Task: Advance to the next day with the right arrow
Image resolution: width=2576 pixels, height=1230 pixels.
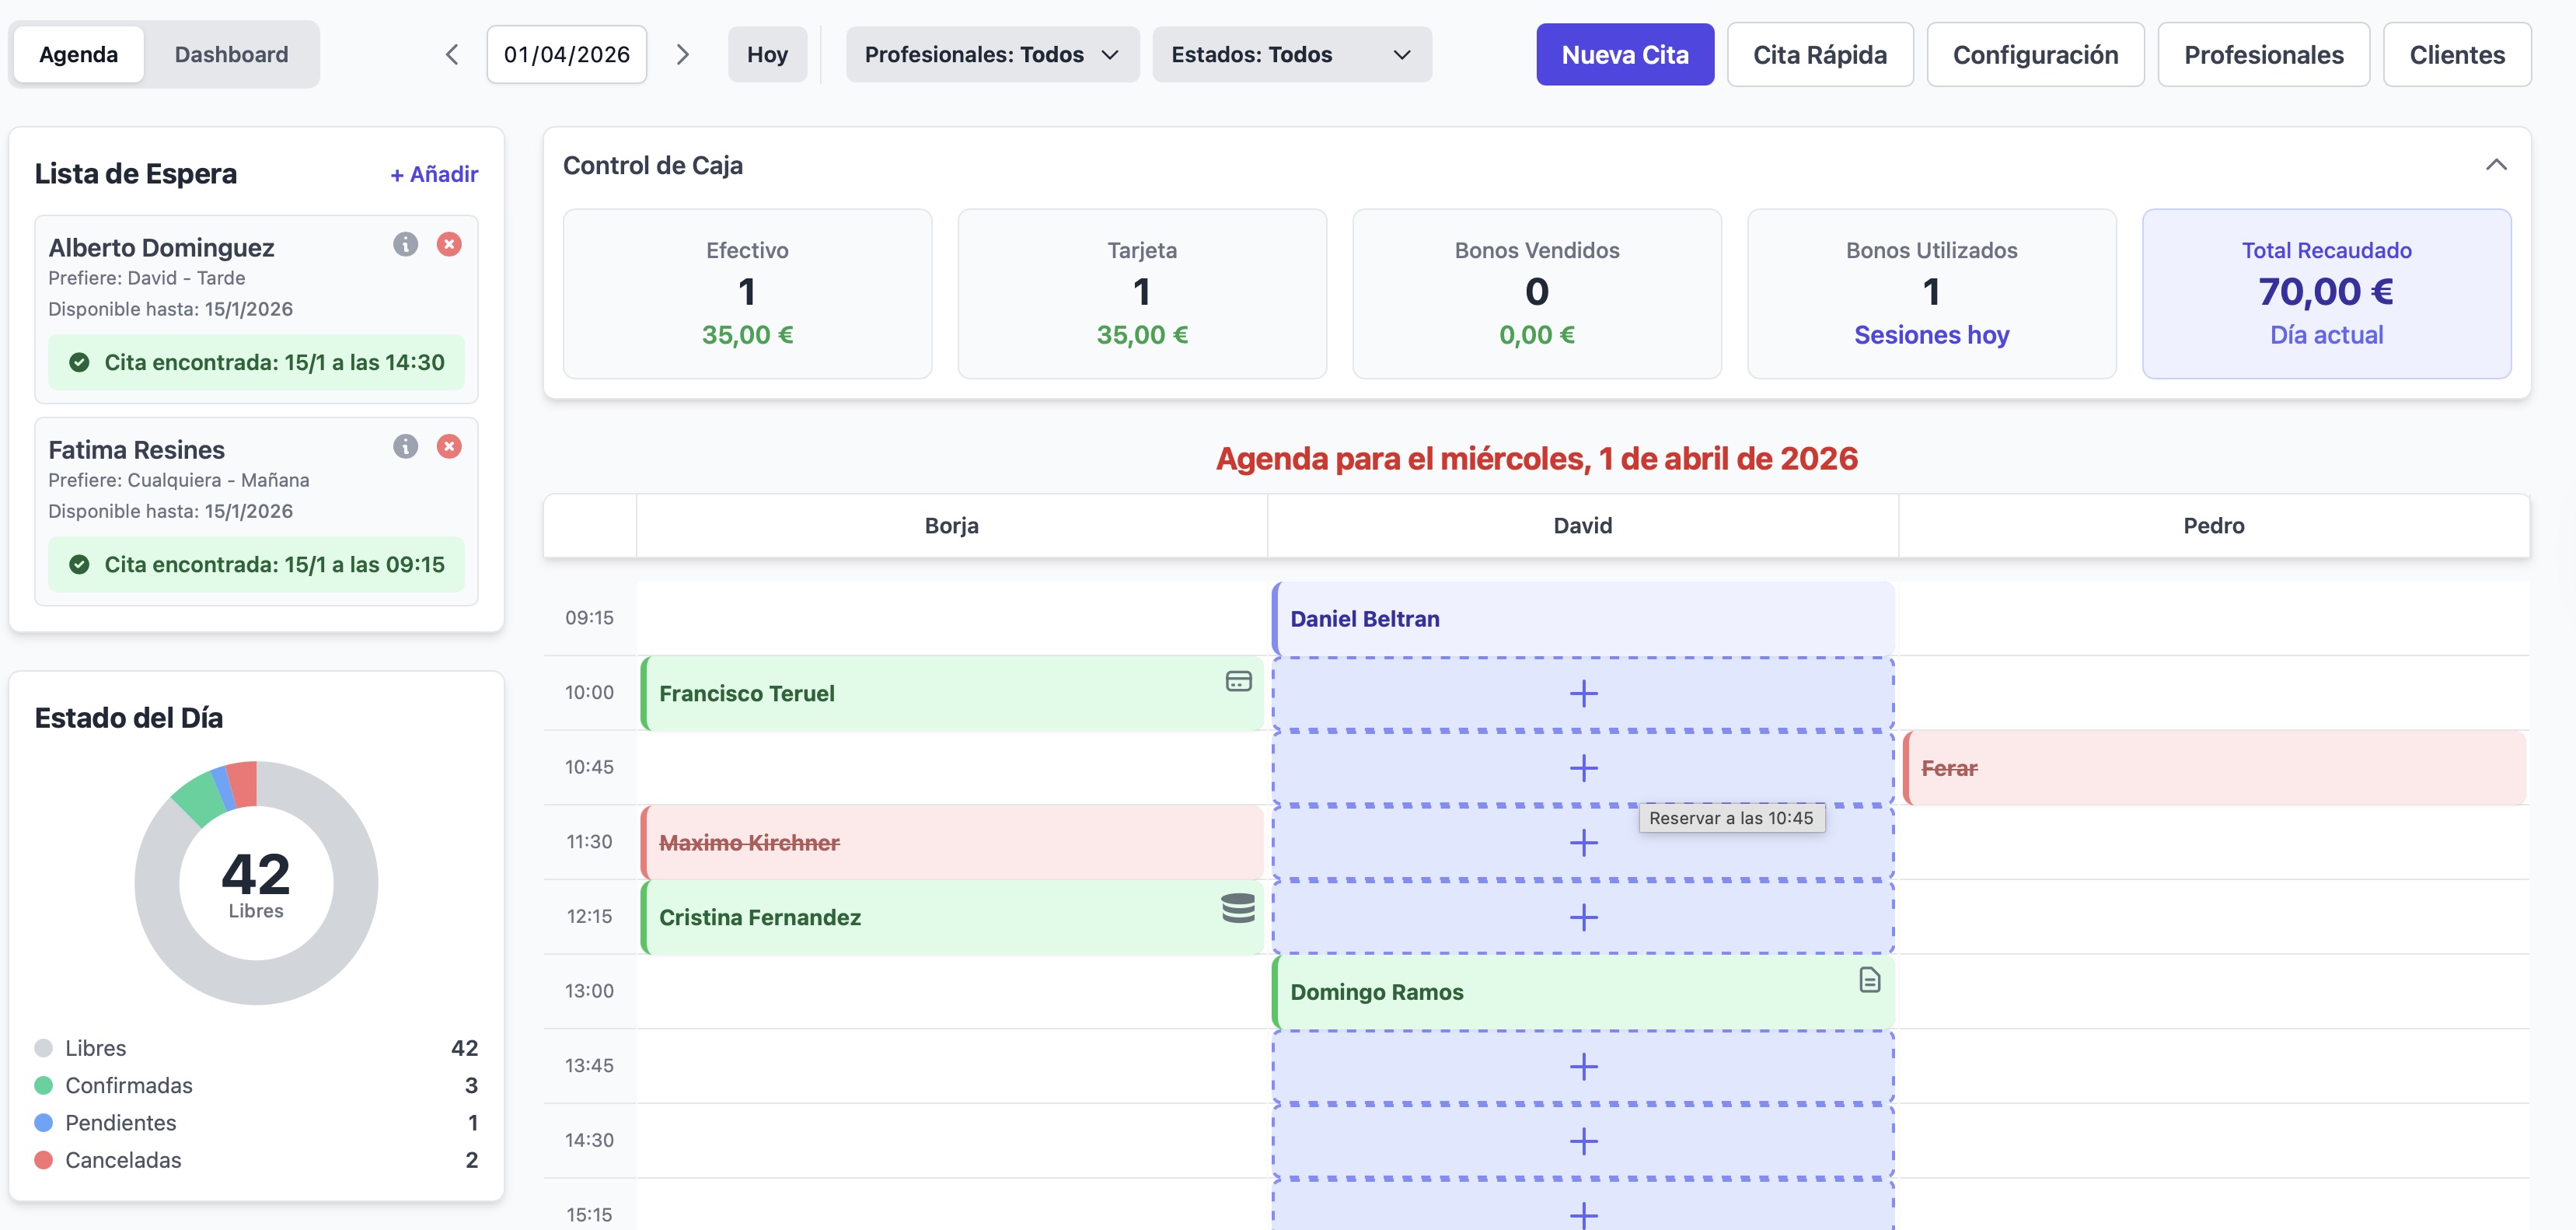Action: tap(684, 54)
